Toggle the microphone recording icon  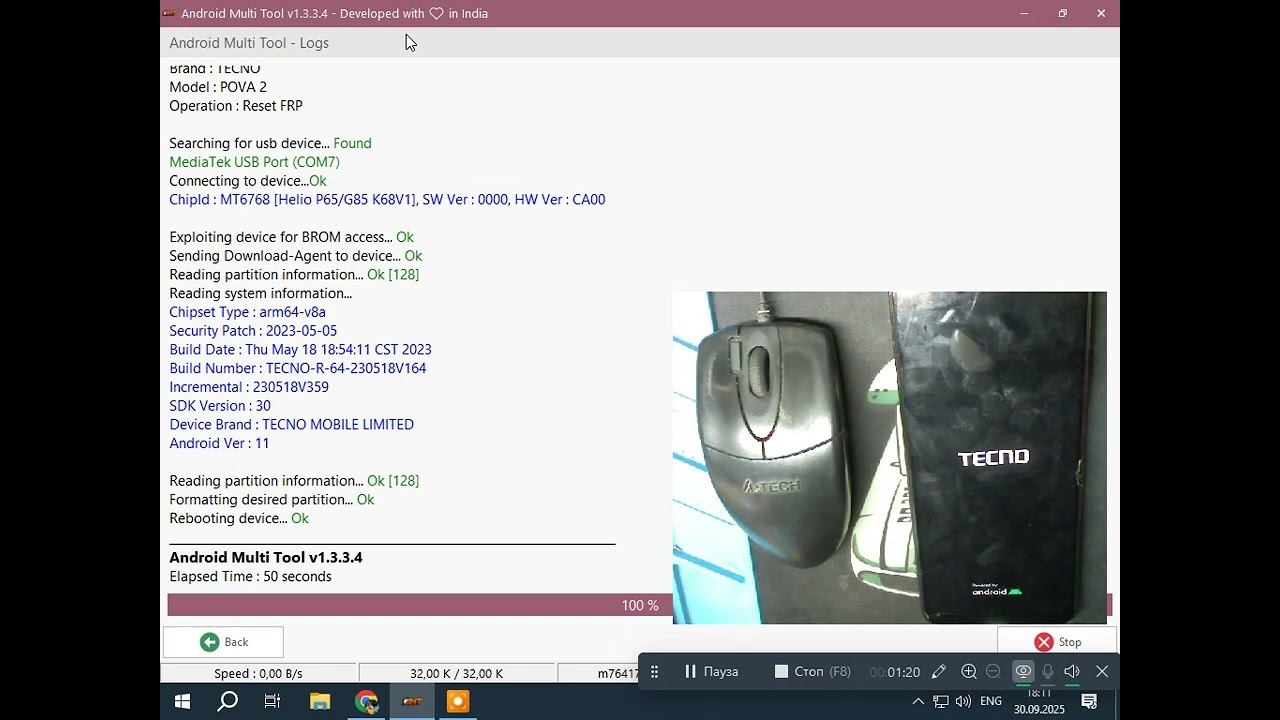(1048, 672)
